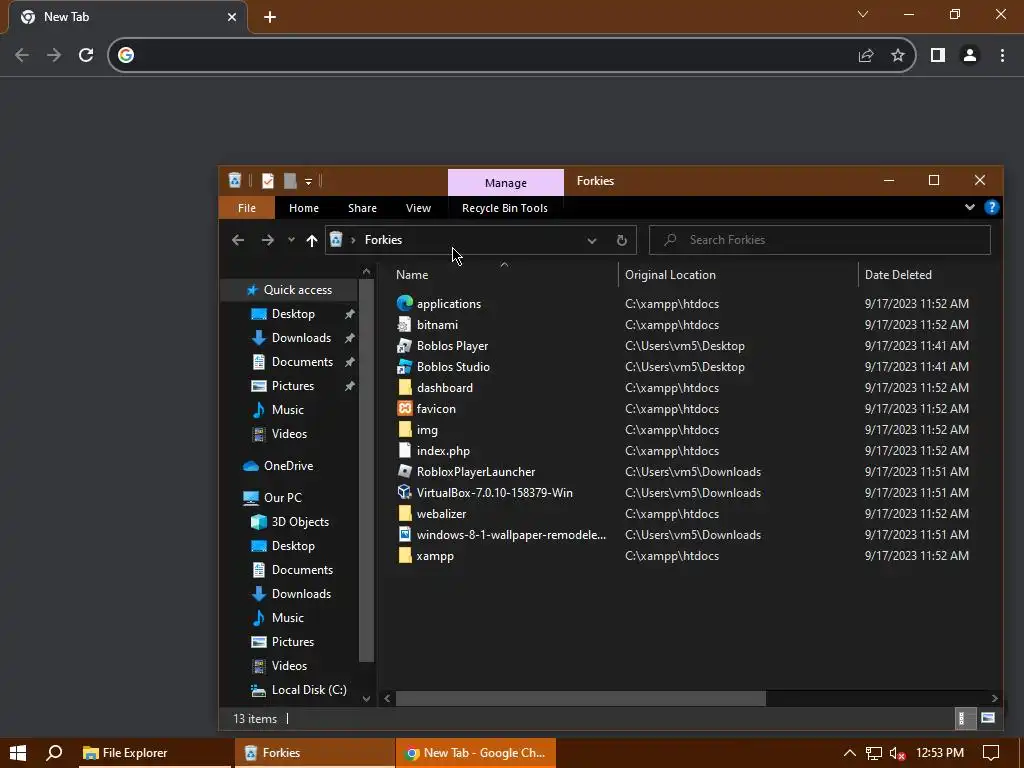Go up one folder level

(x=312, y=240)
